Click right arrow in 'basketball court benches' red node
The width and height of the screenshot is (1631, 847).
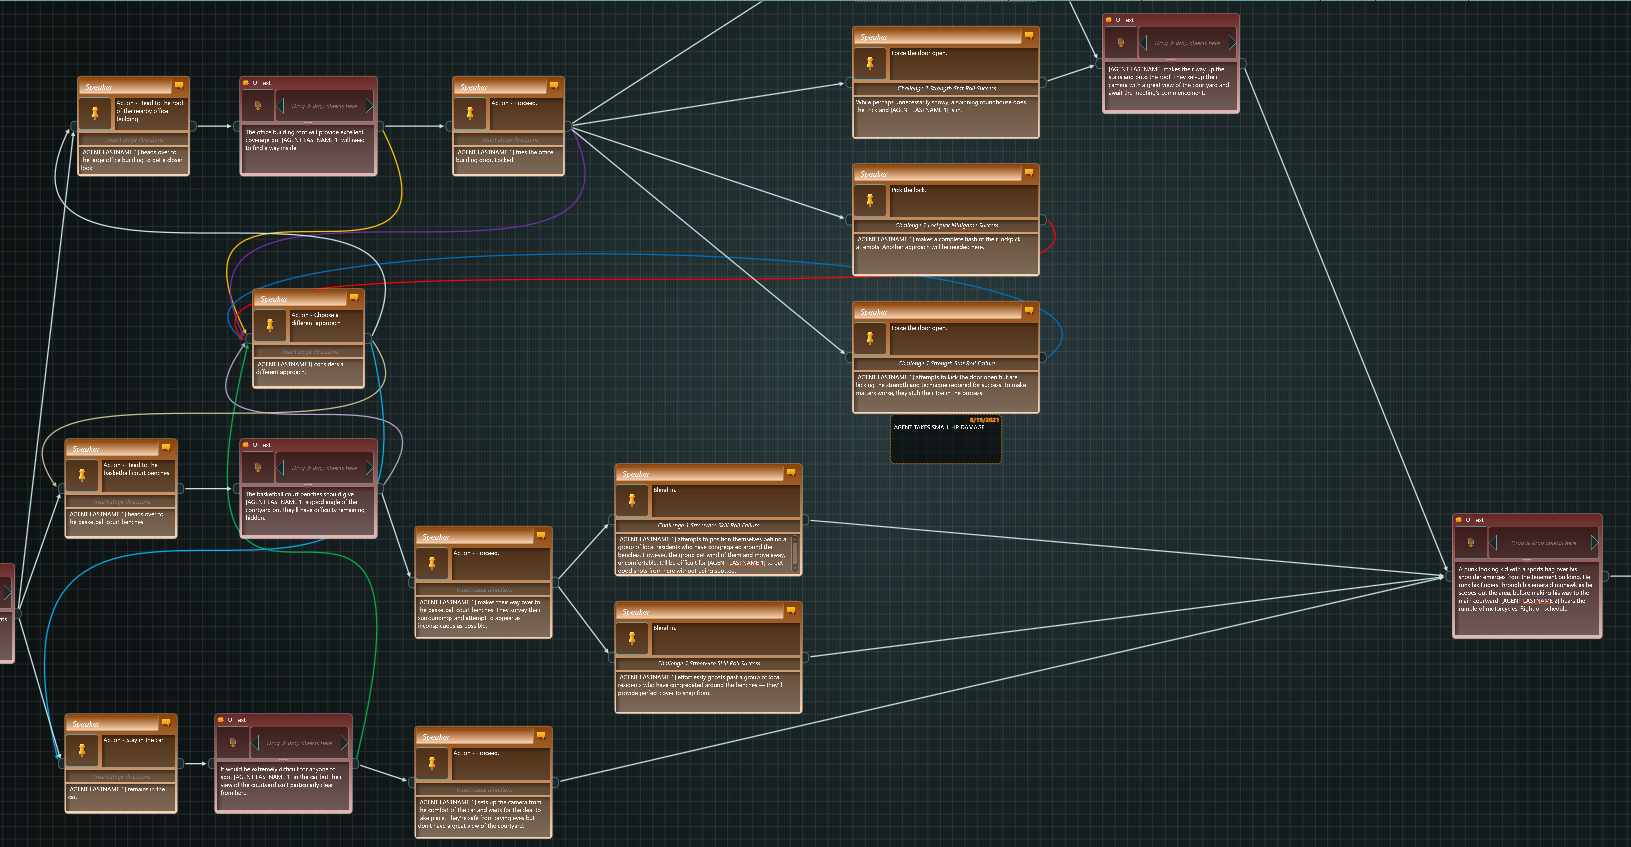click(x=368, y=467)
